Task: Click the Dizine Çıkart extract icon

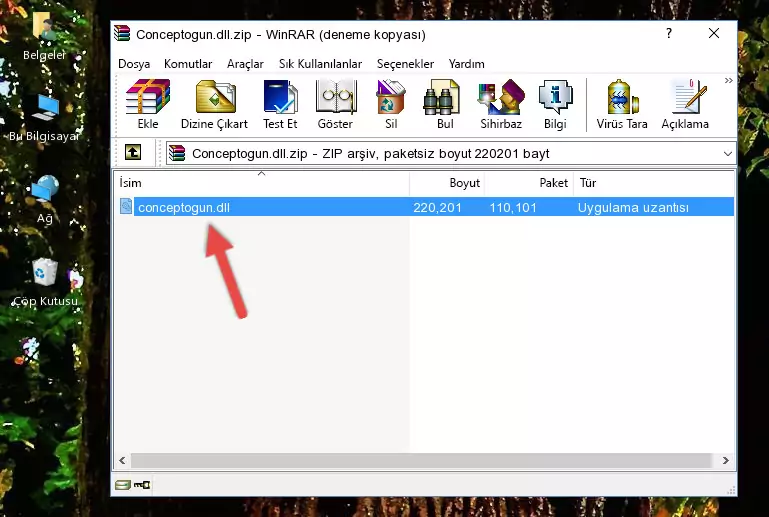Action: pyautogui.click(x=214, y=104)
